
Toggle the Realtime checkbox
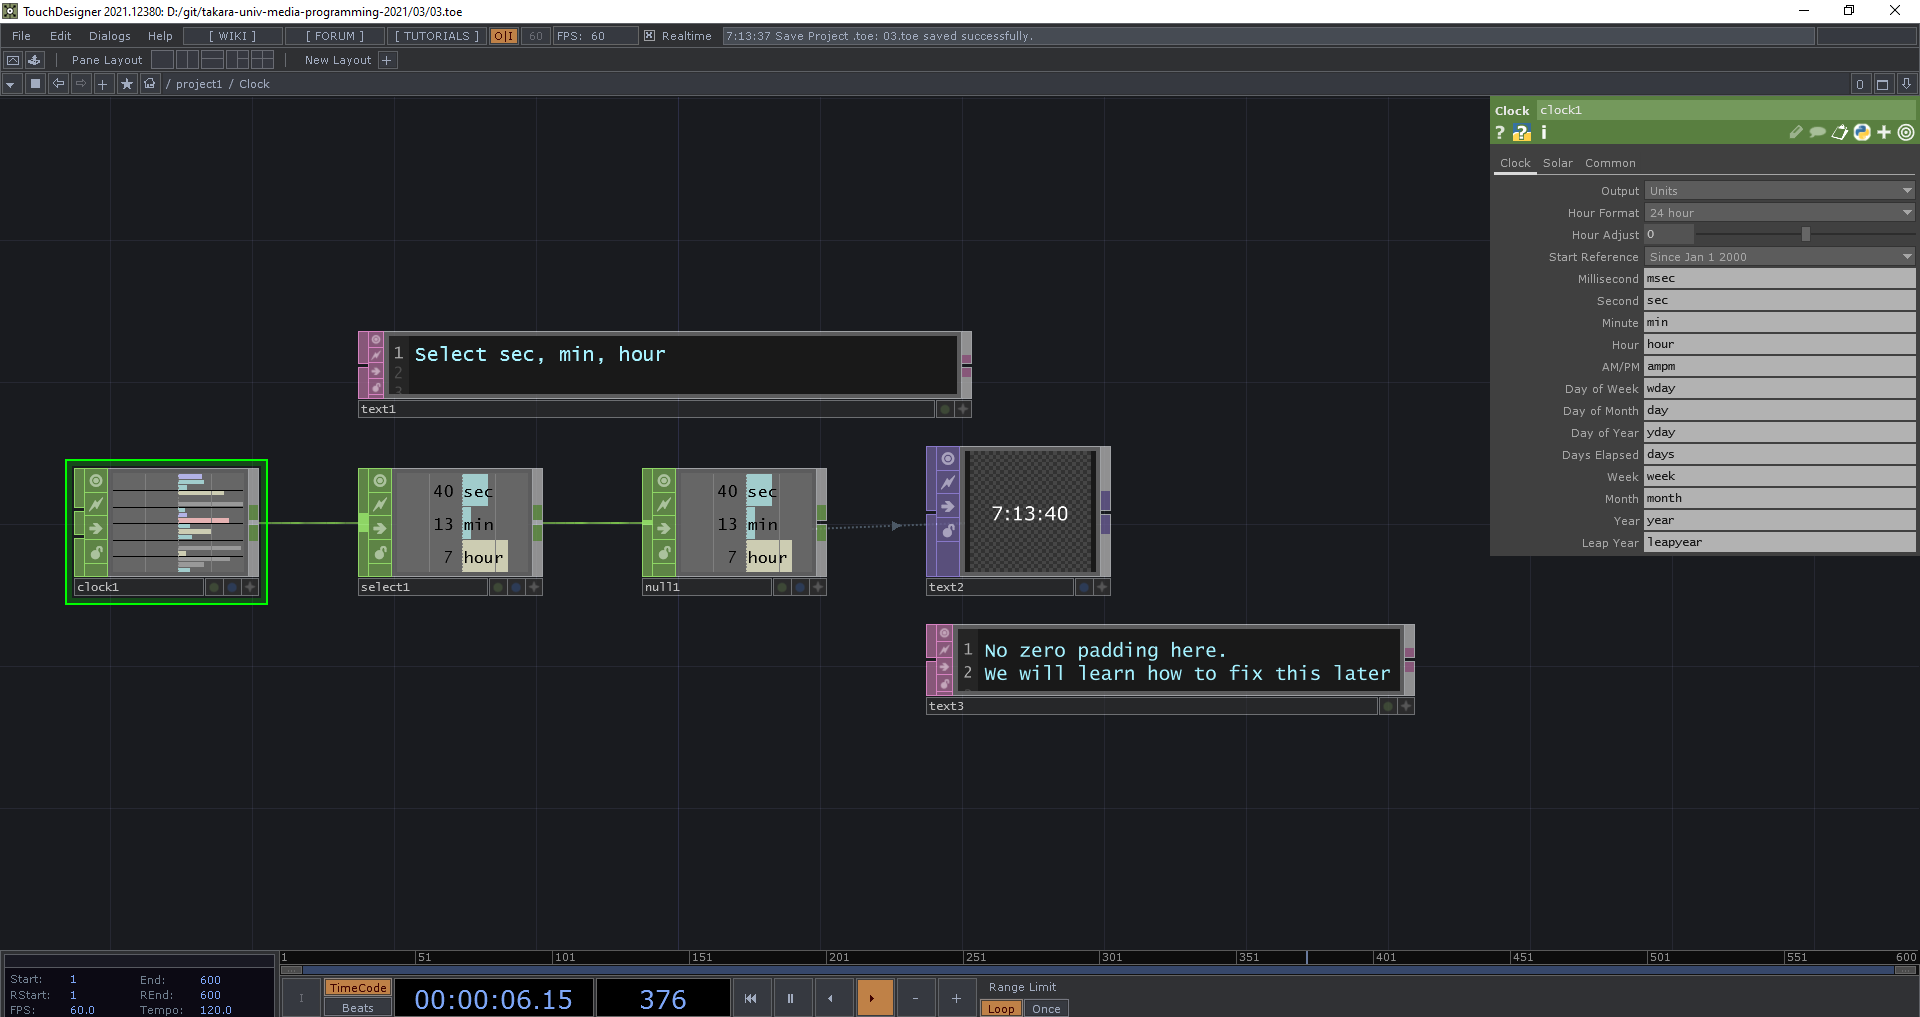pyautogui.click(x=649, y=36)
